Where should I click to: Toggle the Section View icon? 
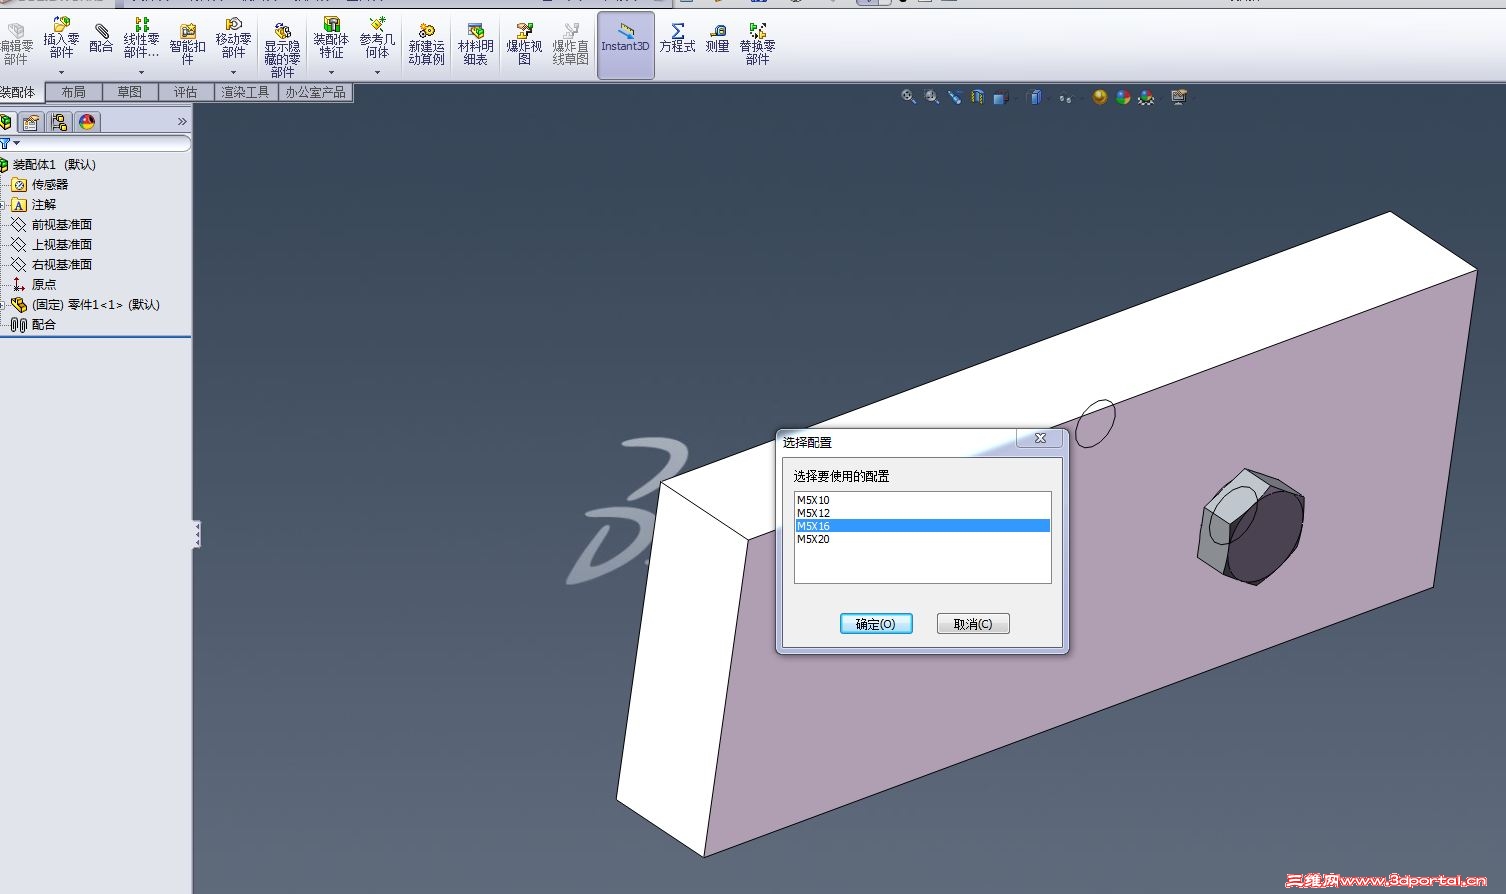977,97
